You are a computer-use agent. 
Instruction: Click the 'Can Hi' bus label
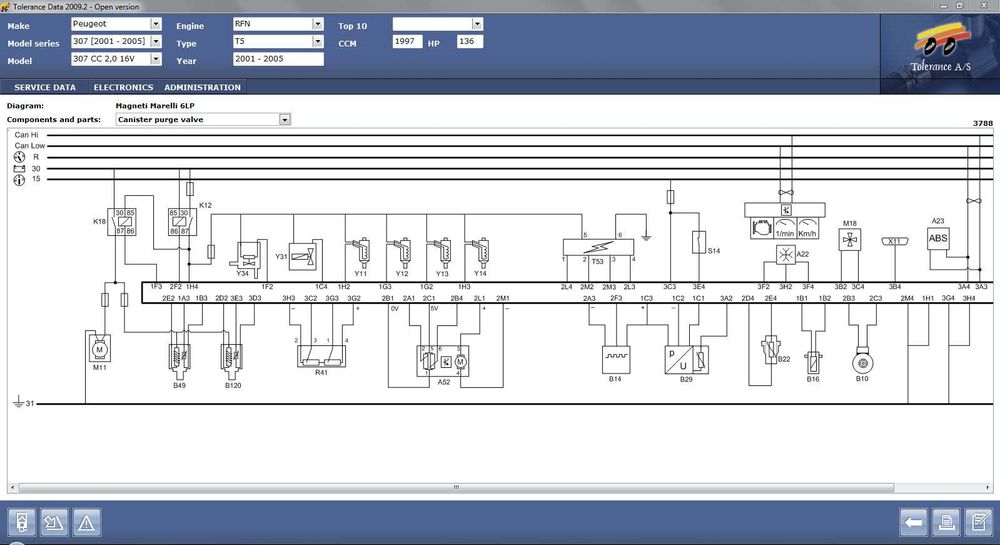tap(27, 135)
